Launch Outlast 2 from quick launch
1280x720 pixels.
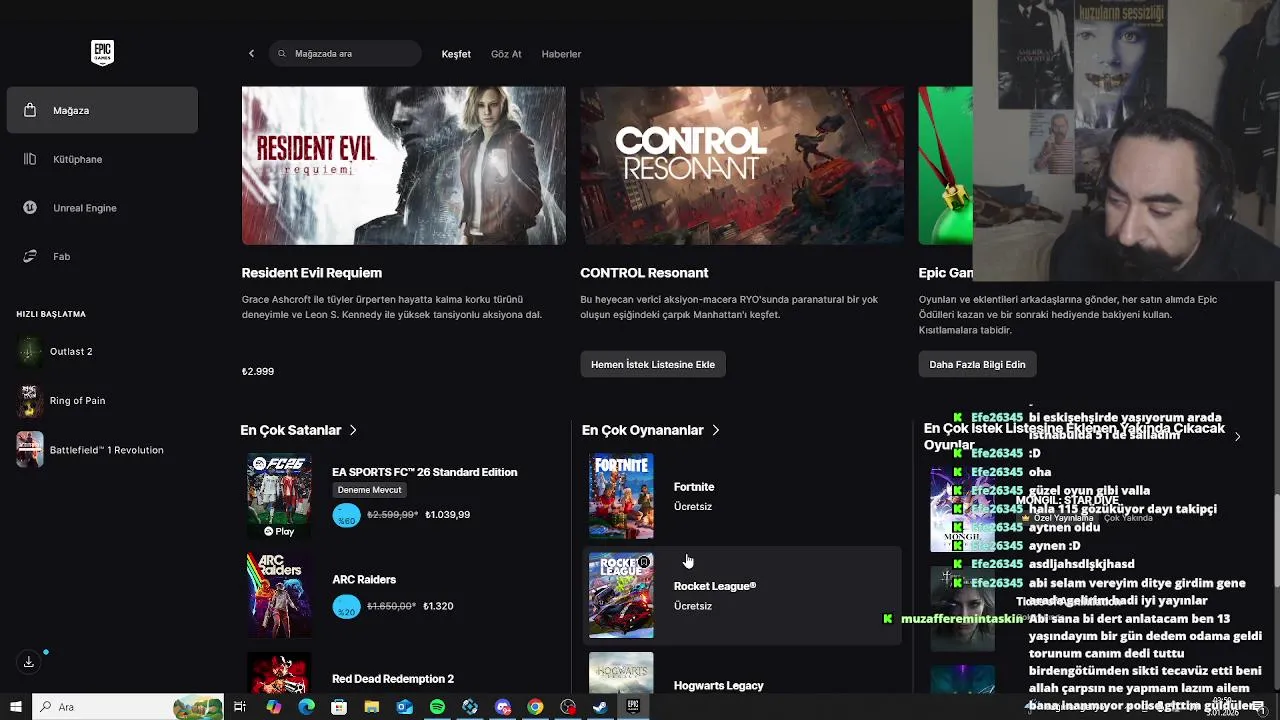click(x=102, y=351)
